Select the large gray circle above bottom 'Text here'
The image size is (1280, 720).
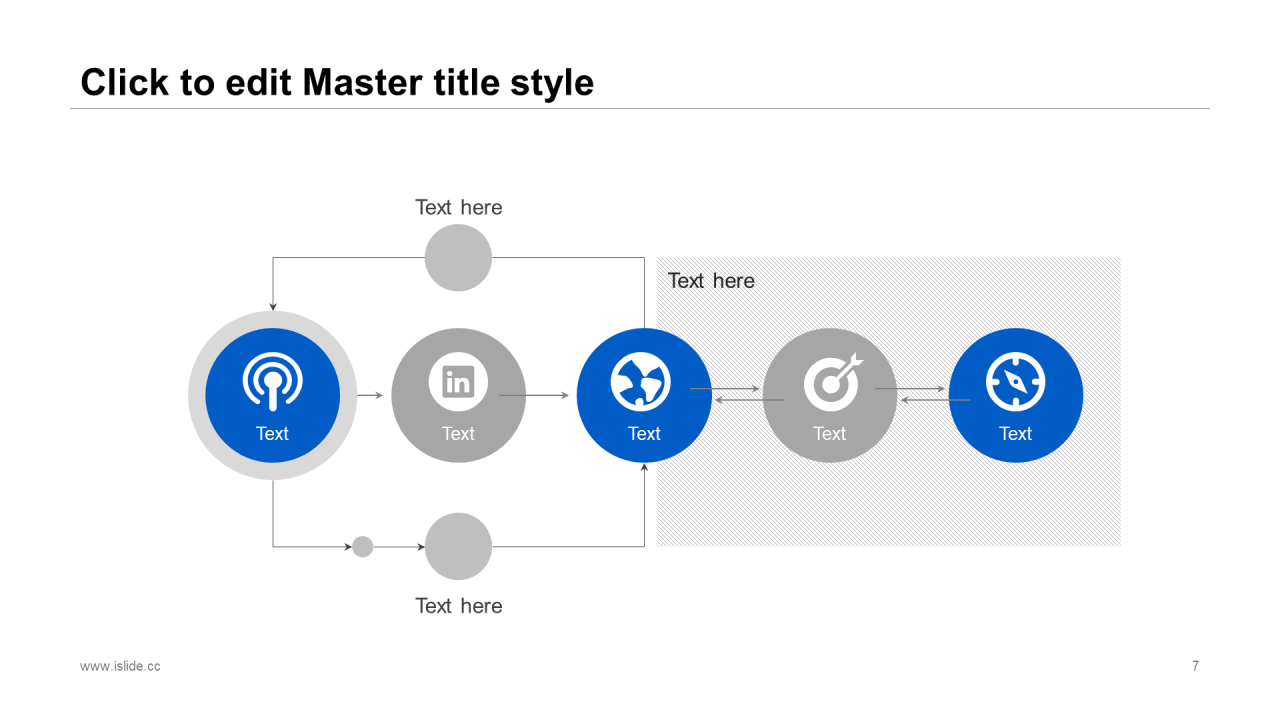coord(458,546)
